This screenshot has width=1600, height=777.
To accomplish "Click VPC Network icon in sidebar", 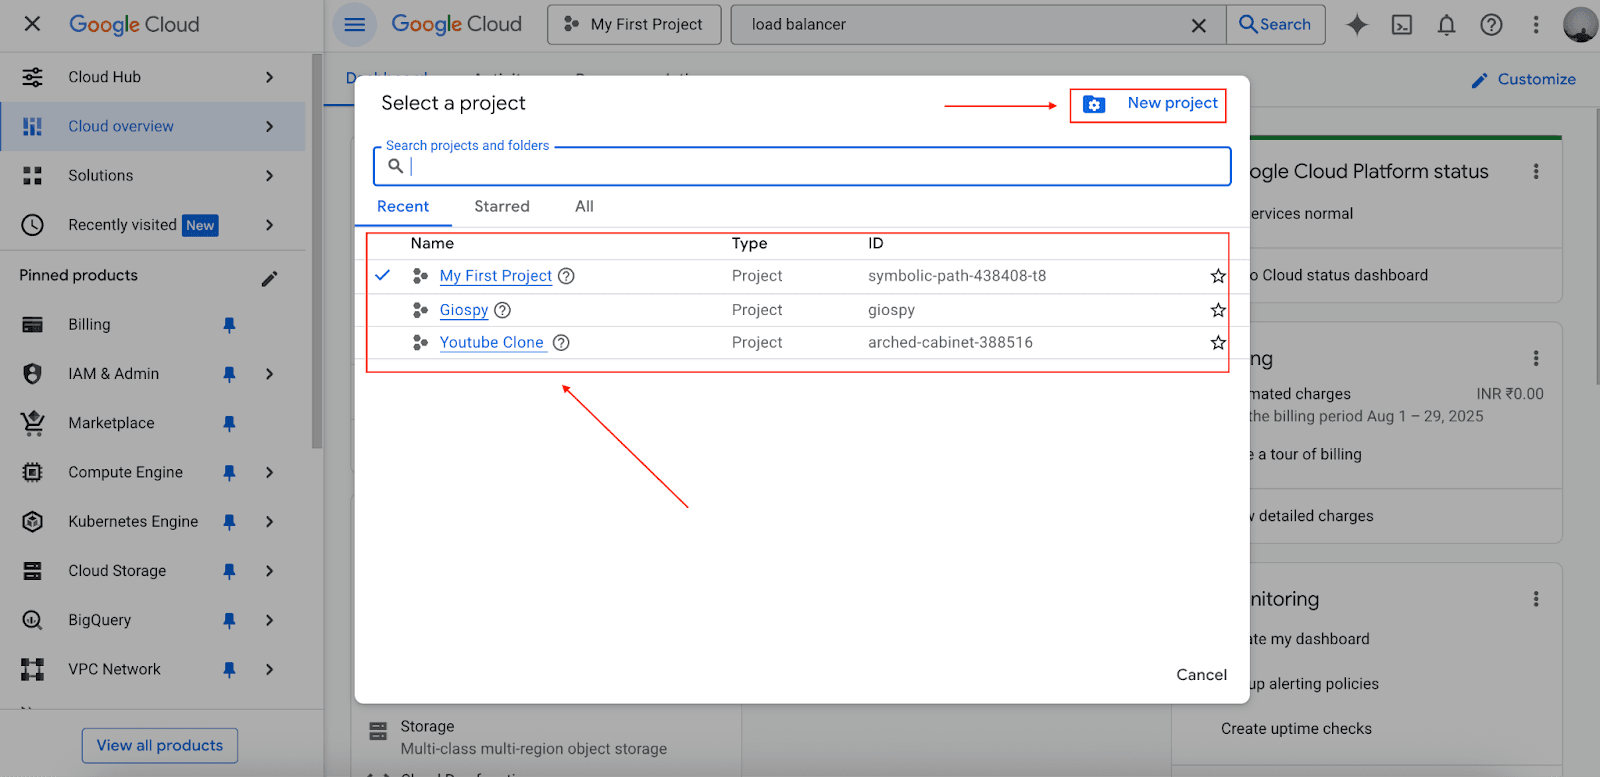I will tap(32, 669).
